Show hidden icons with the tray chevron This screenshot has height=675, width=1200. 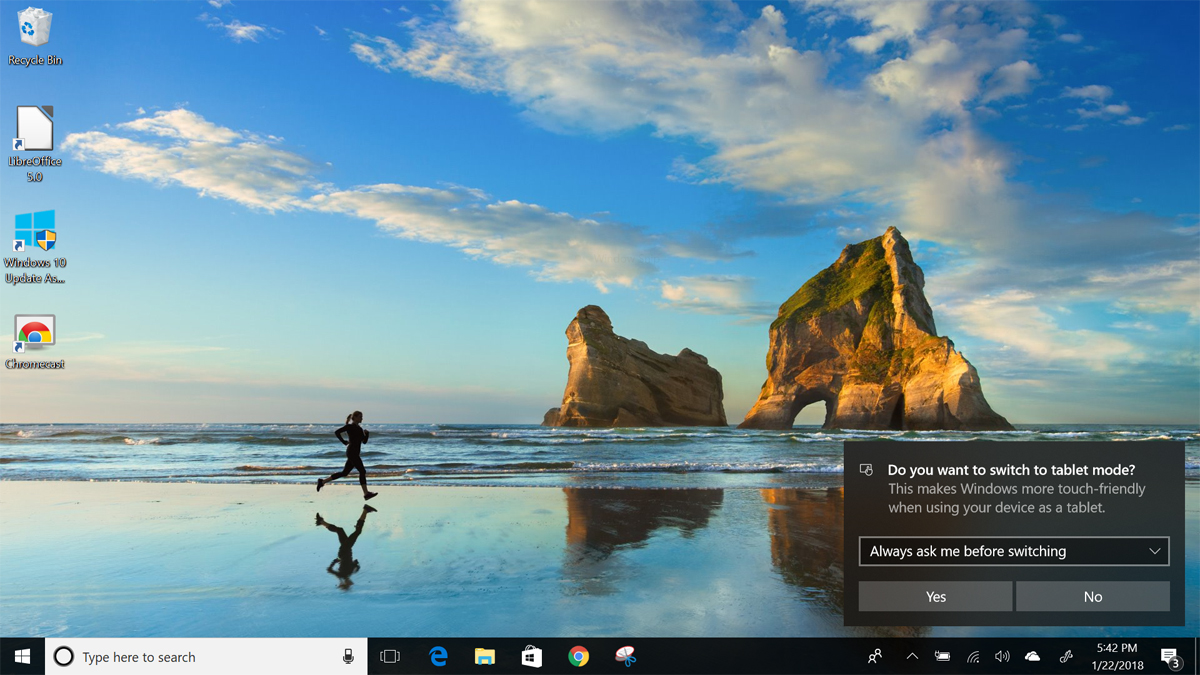(911, 656)
